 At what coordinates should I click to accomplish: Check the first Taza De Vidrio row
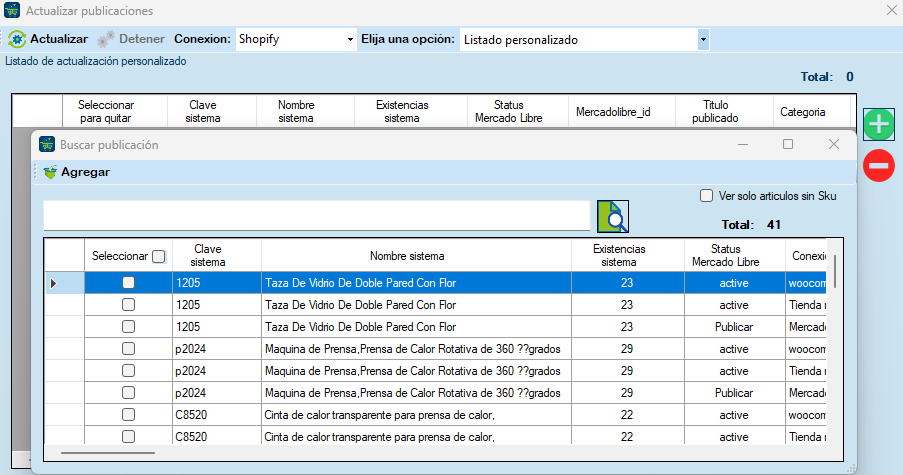128,283
